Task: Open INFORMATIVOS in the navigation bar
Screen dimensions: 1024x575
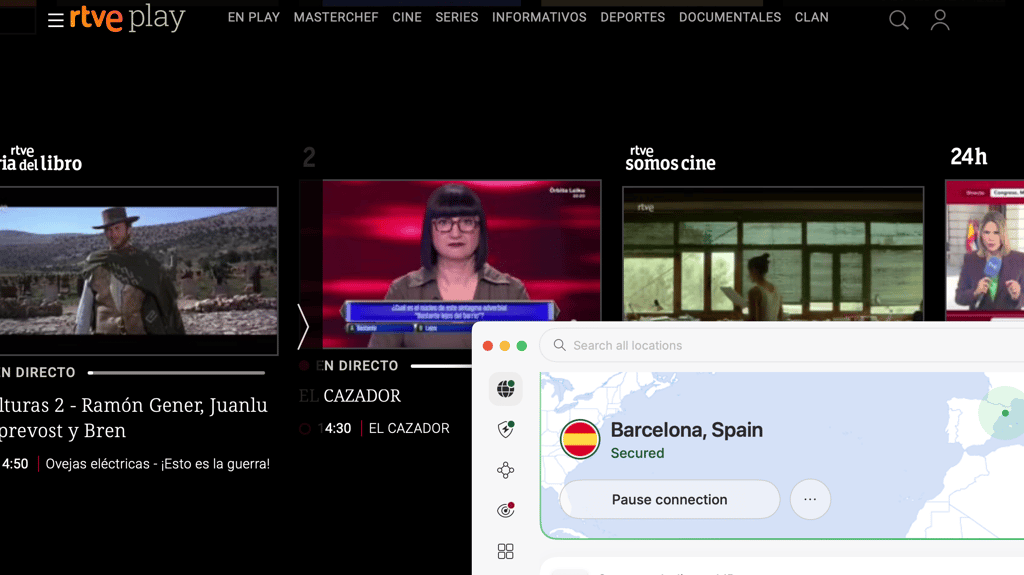Action: coord(539,18)
